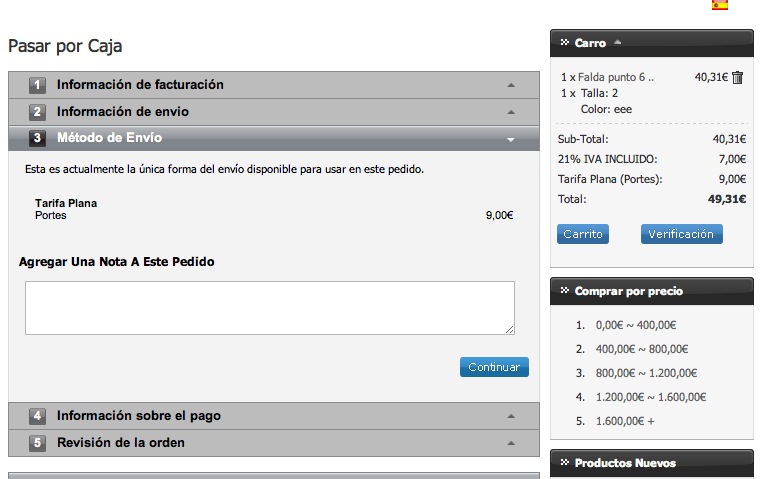Expand Información de facturación with its arrow
Image resolution: width=776 pixels, height=479 pixels.
click(x=510, y=85)
